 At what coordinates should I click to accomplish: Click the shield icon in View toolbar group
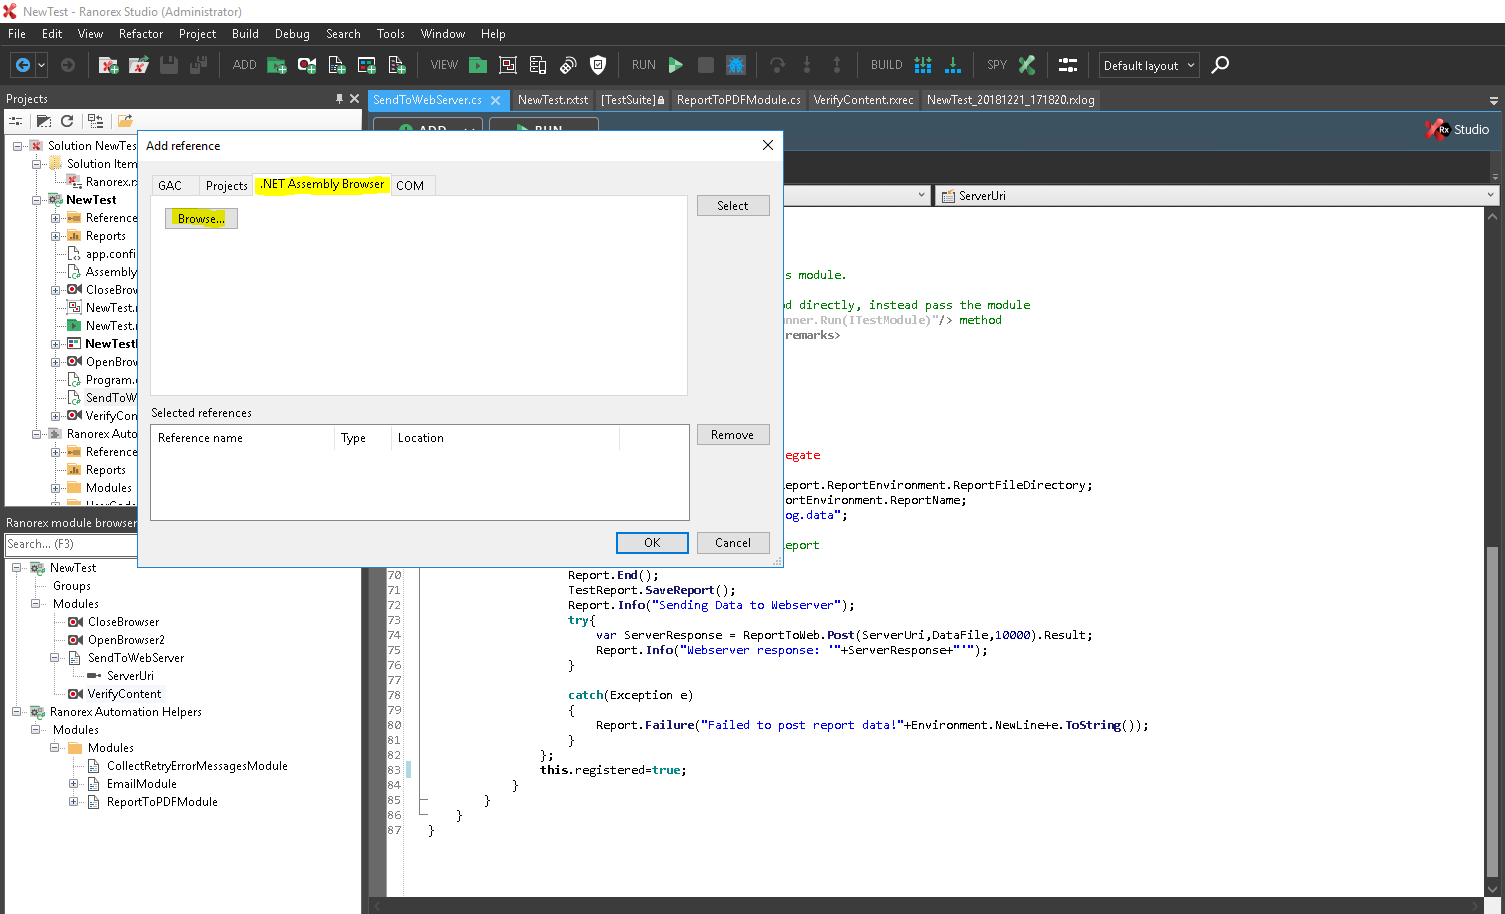[598, 65]
